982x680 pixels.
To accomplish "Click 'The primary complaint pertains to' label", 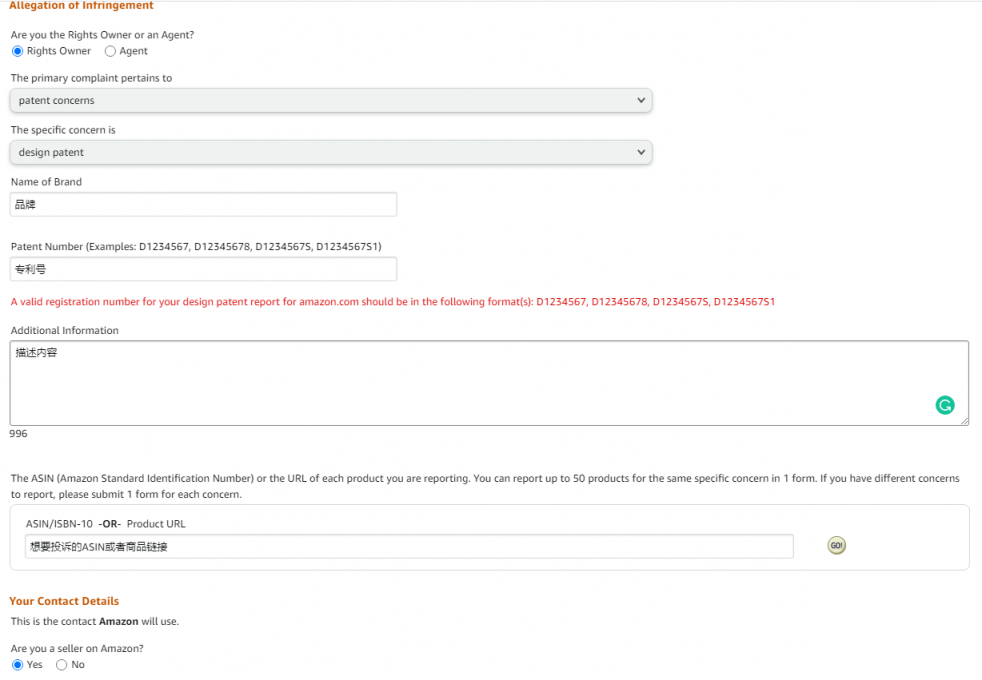I will 91,78.
